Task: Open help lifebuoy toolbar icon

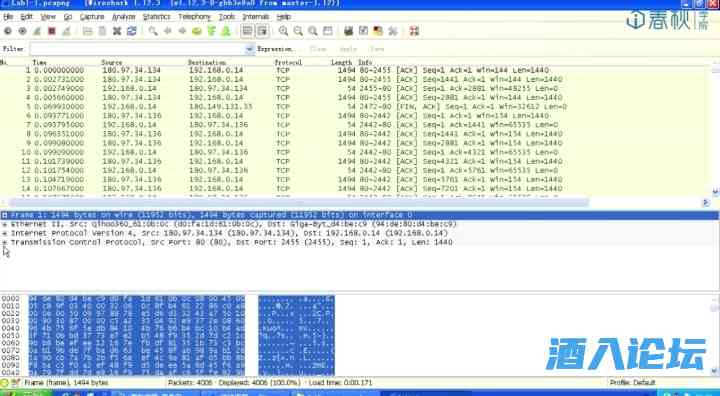Action: click(x=414, y=31)
